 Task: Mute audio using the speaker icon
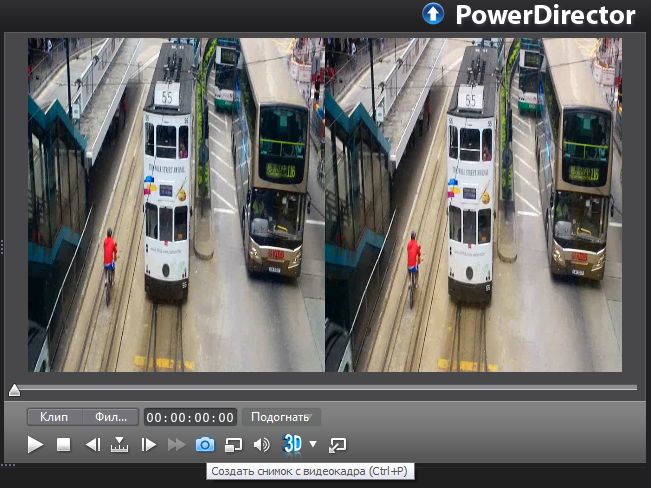(261, 445)
